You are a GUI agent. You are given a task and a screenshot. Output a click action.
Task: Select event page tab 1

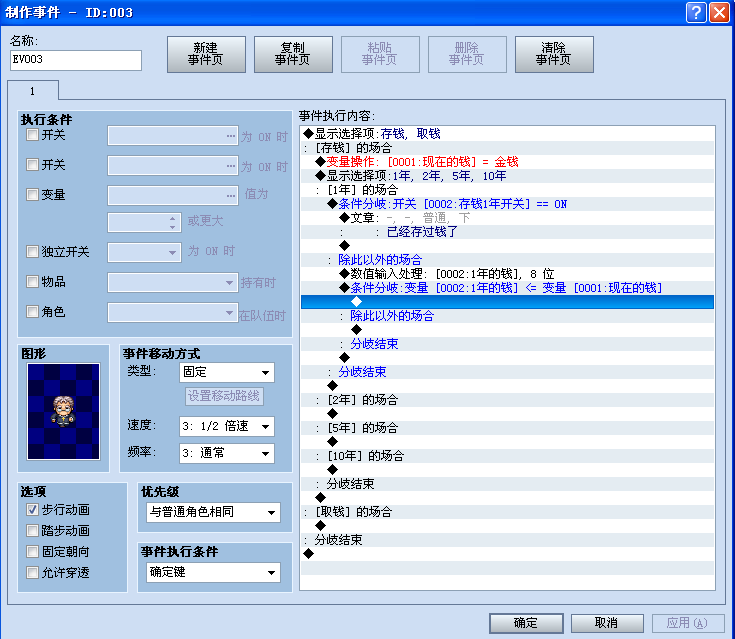click(x=33, y=91)
